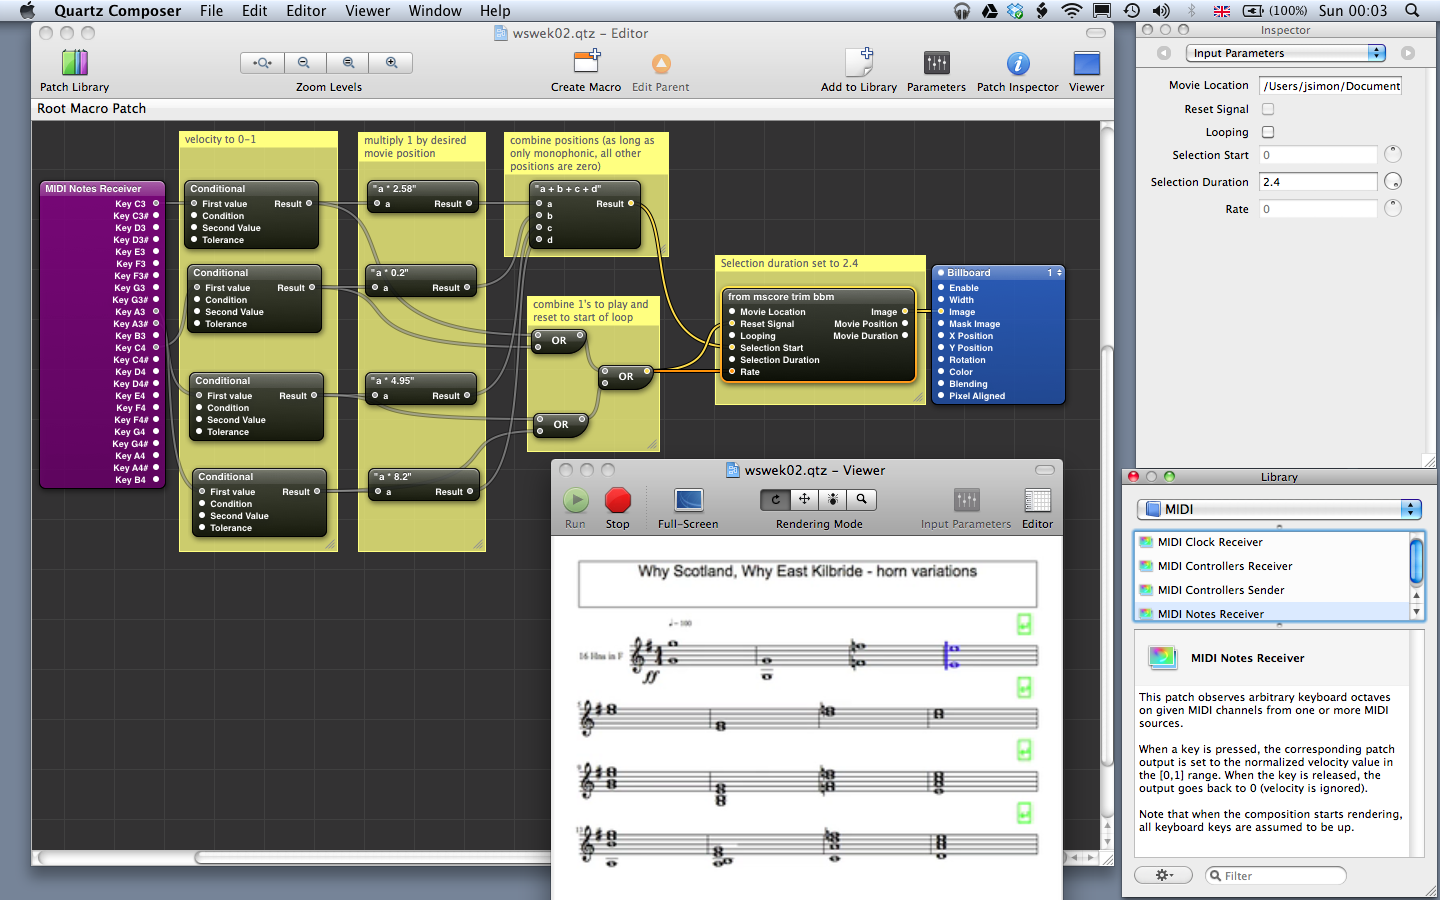Select MIDI Controllers Receiver in Library

[1272, 566]
